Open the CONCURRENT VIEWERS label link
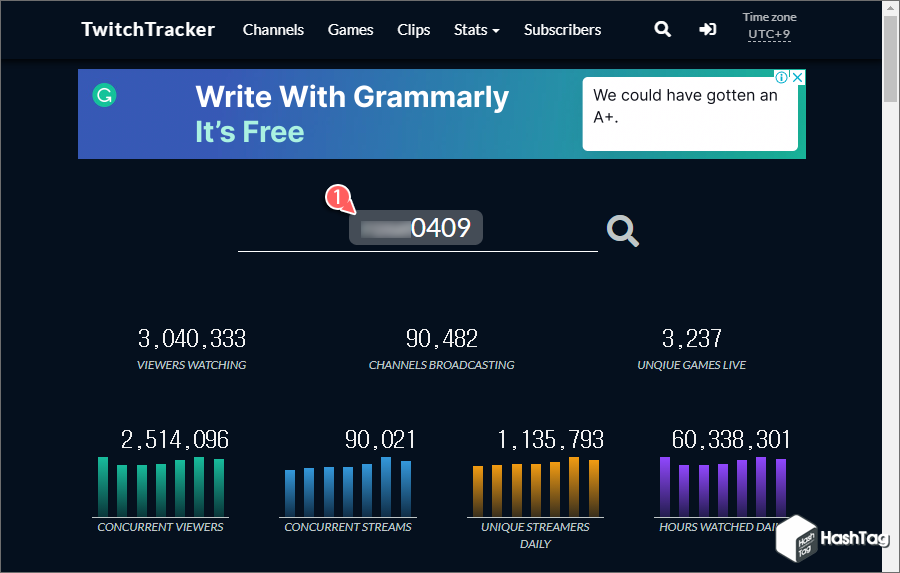Viewport: 900px width, 573px height. (160, 527)
